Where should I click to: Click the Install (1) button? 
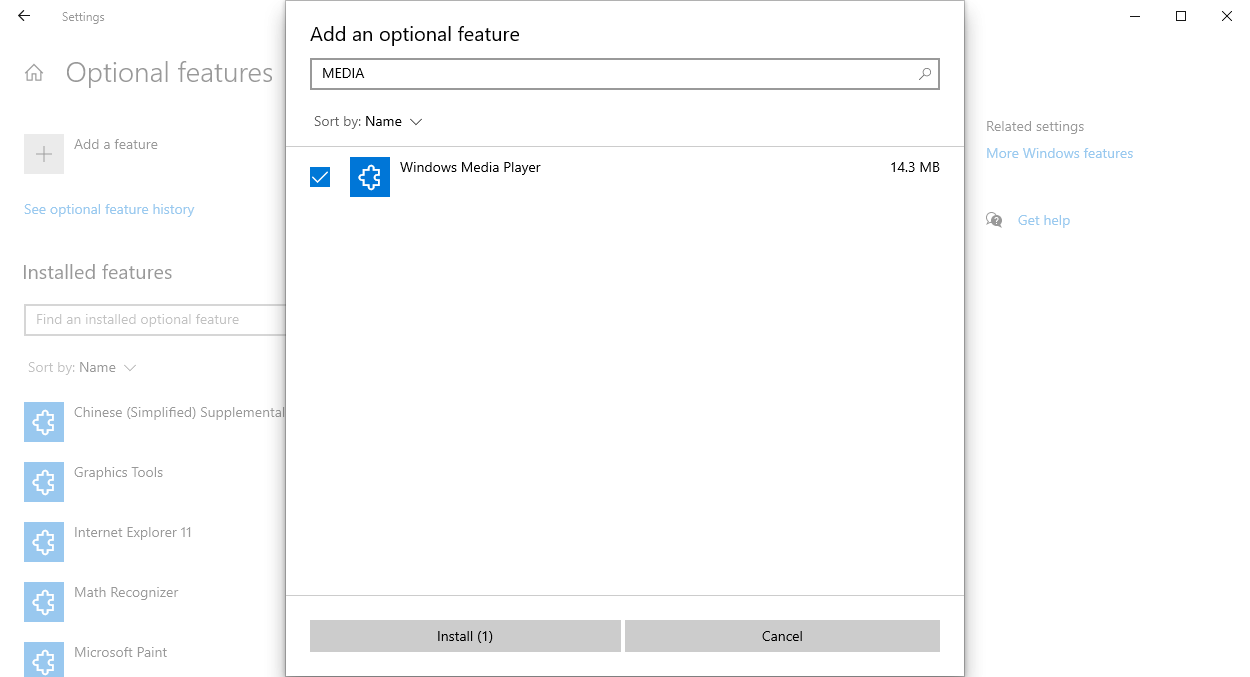(x=465, y=636)
